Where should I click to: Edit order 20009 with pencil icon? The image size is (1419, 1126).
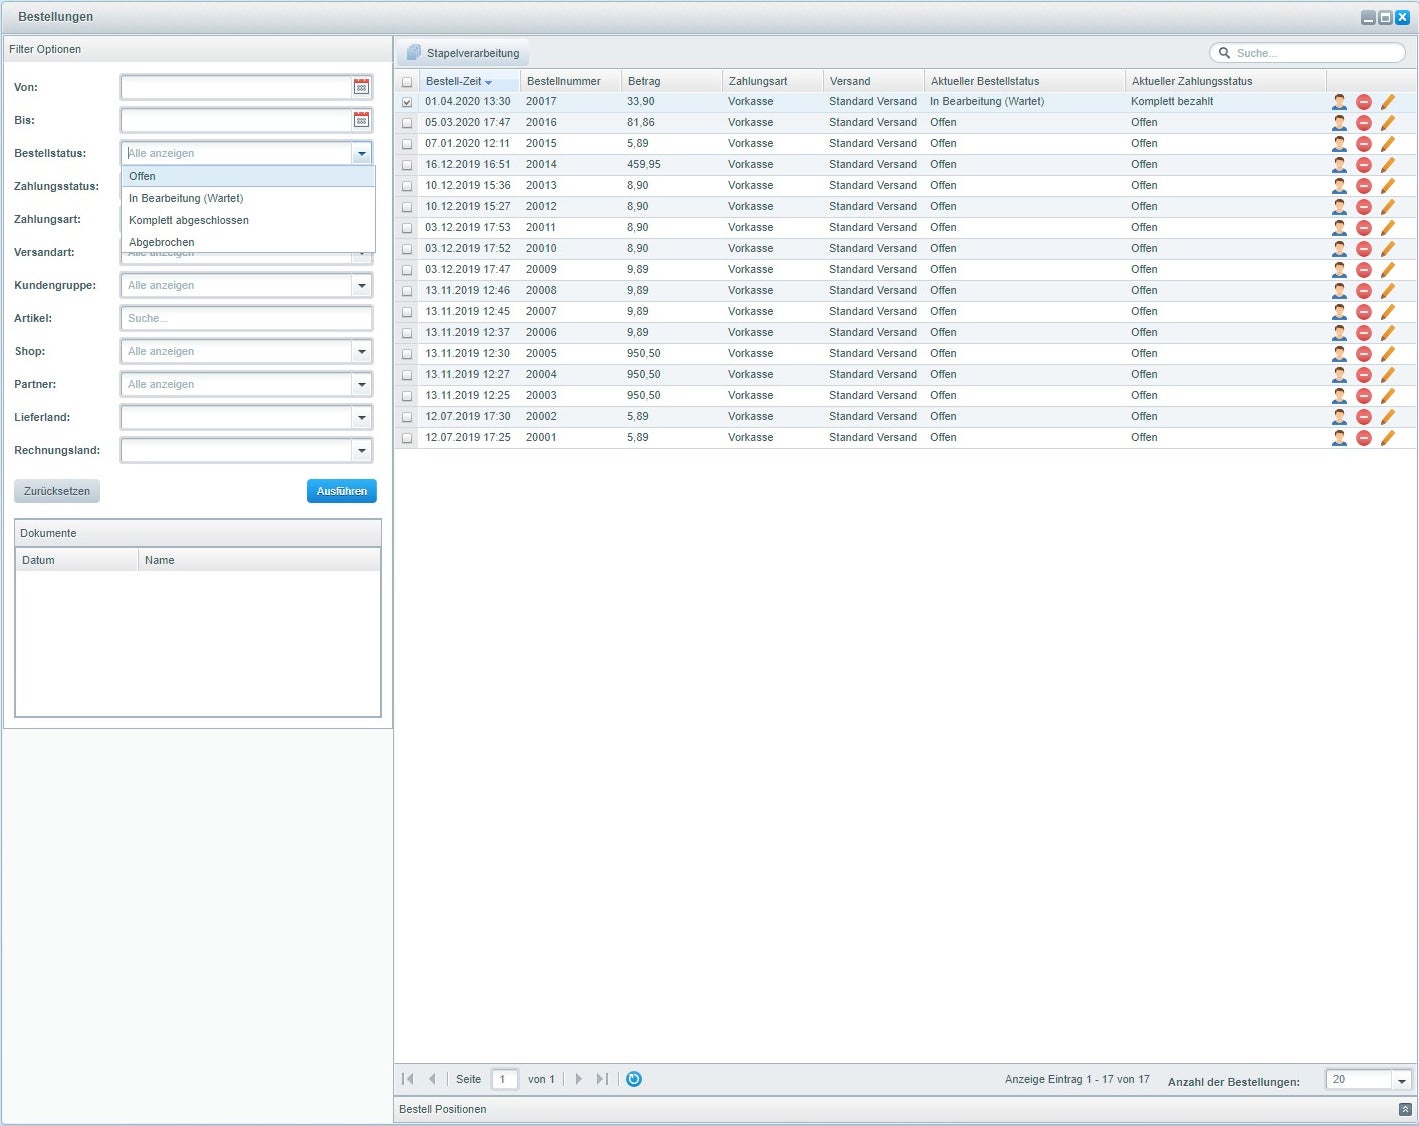click(1387, 270)
